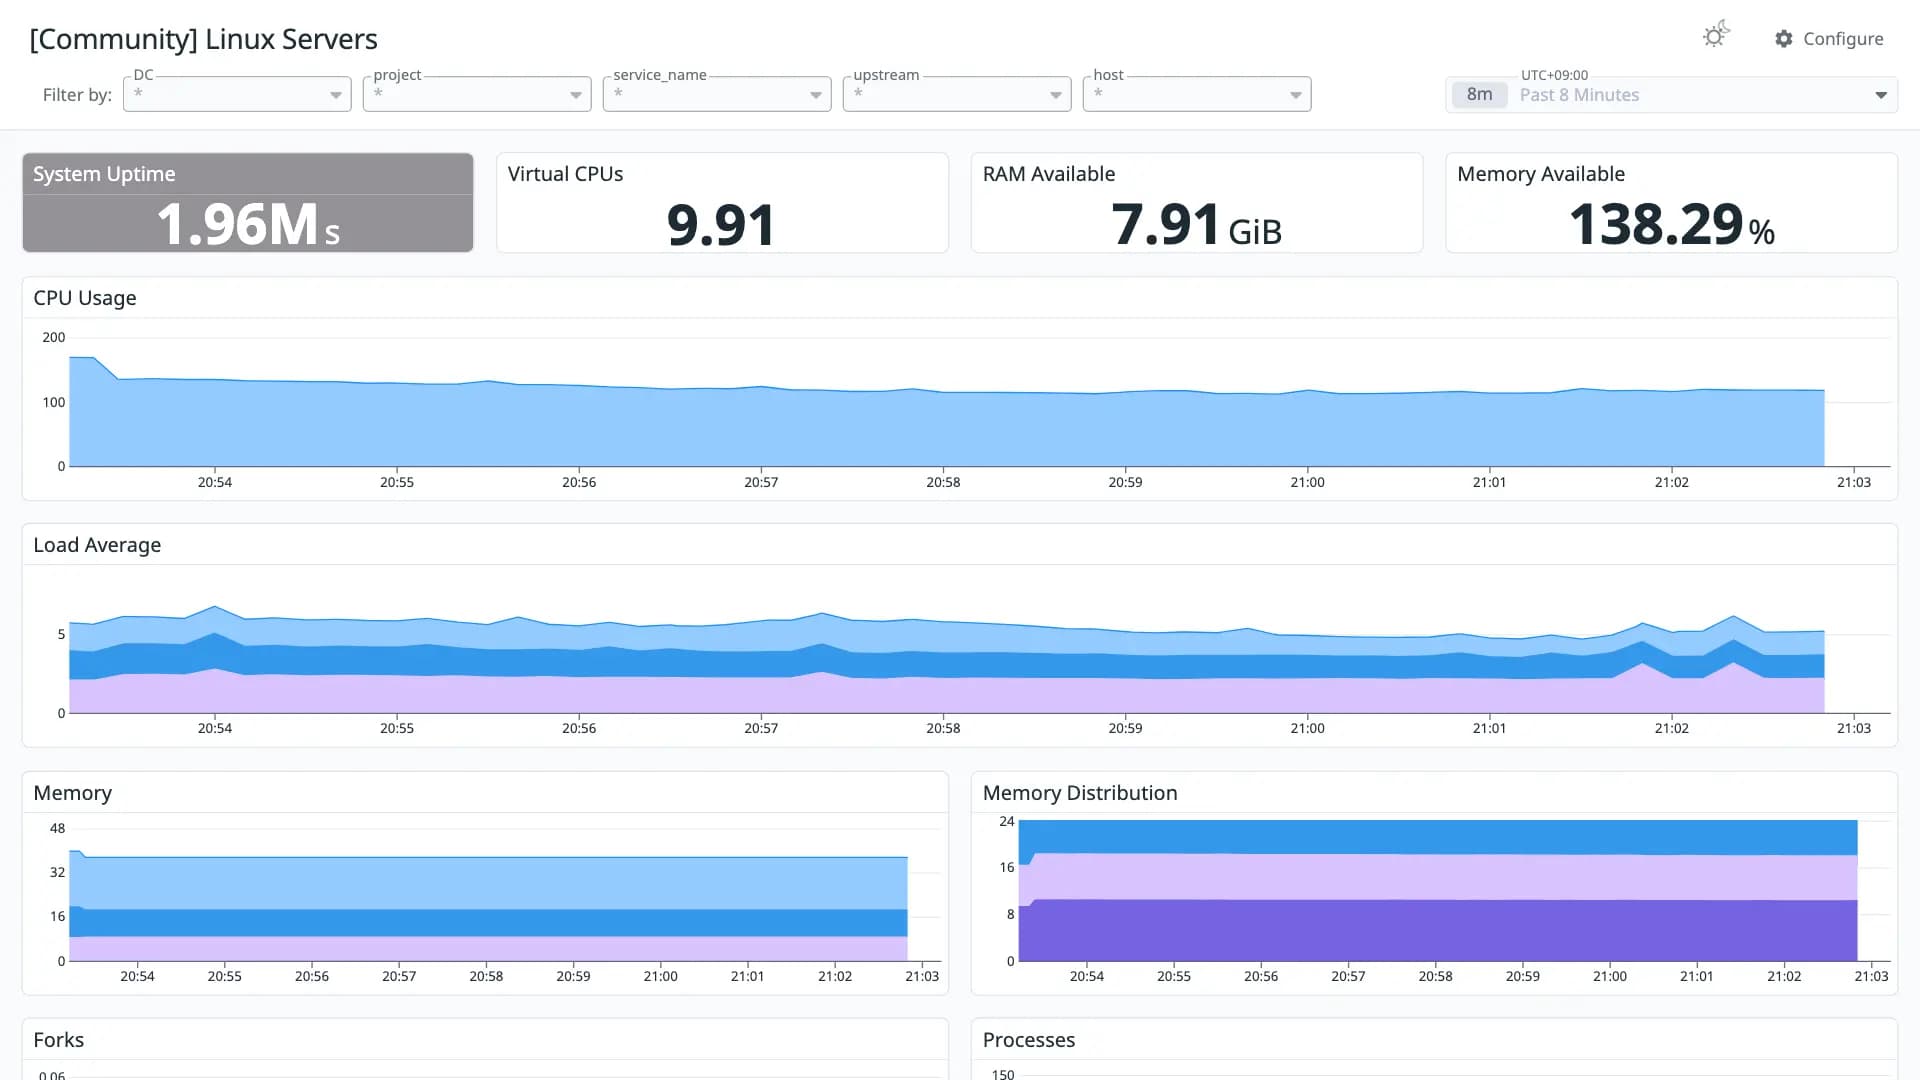Expand the DC filter dropdown
The height and width of the screenshot is (1080, 1920).
pos(237,94)
